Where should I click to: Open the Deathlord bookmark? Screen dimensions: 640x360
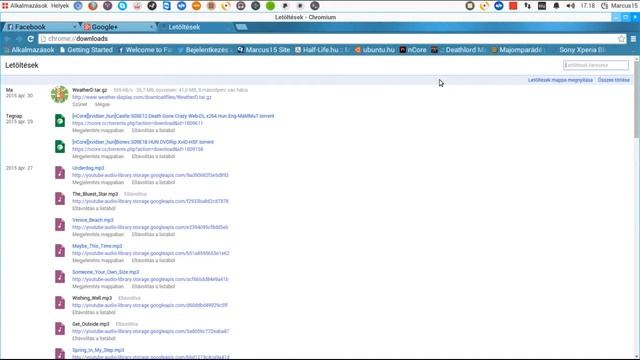point(459,50)
